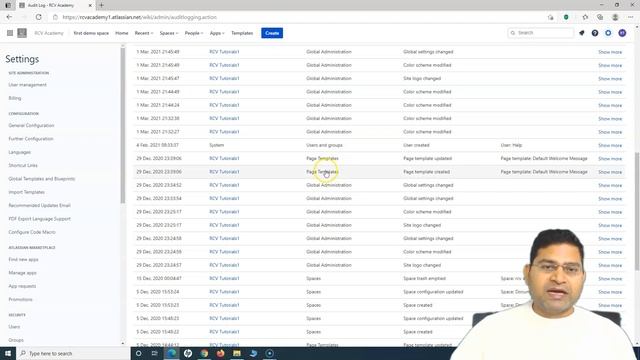Image resolution: width=640 pixels, height=360 pixels.
Task: Open Recommended Updates Email setting
Action: [40, 206]
